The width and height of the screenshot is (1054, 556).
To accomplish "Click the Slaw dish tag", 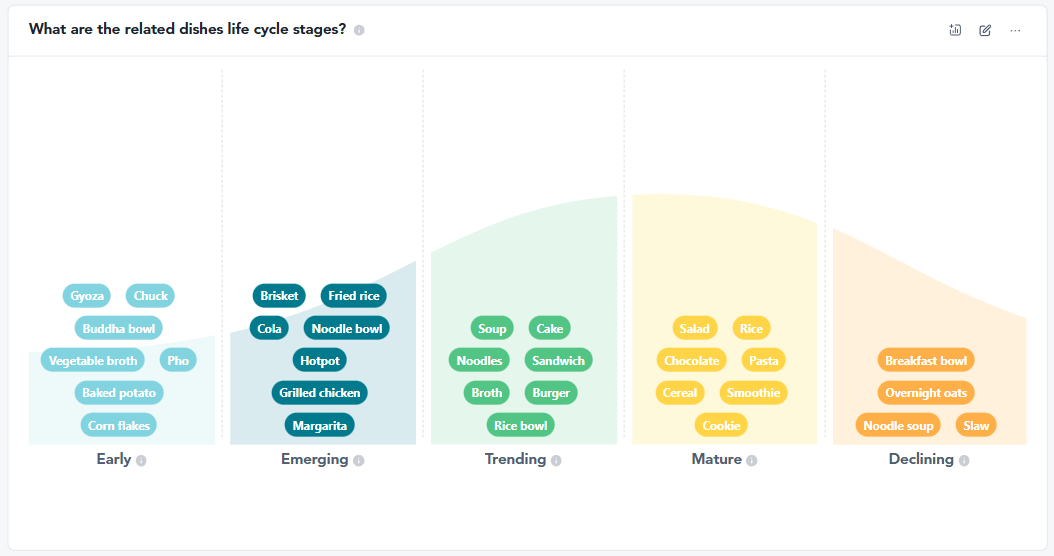I will tap(976, 425).
